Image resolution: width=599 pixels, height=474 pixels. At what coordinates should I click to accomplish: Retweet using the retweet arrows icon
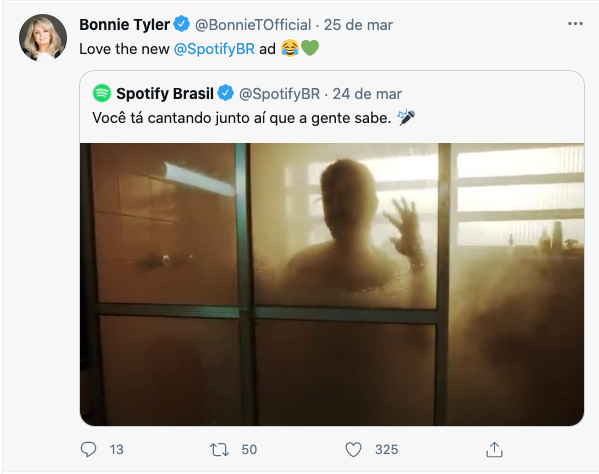pos(220,450)
